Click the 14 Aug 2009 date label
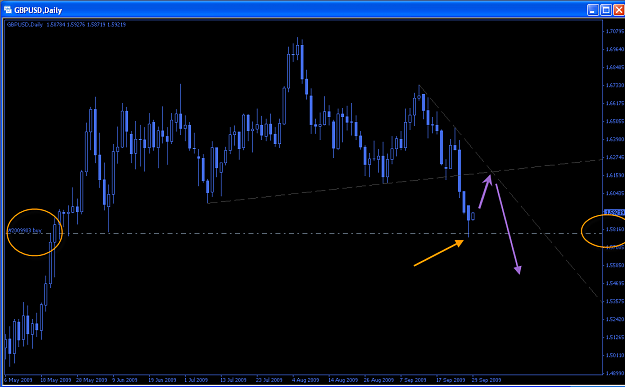The image size is (625, 387). point(342,380)
